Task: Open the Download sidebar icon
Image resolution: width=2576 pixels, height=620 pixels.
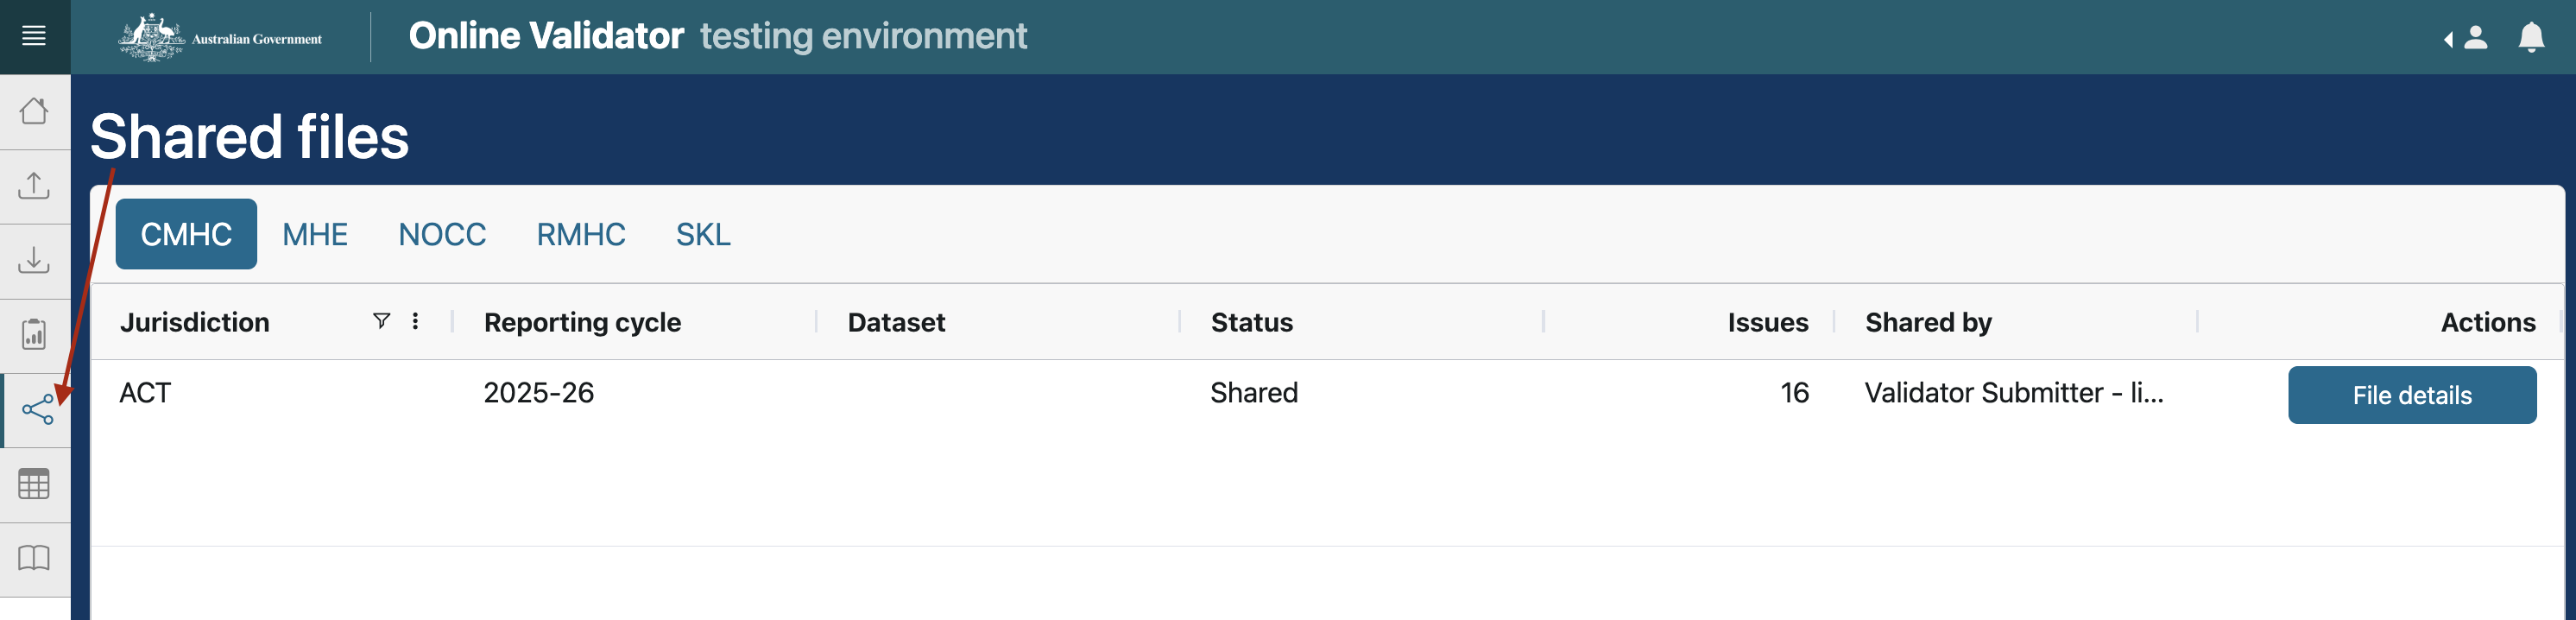Action: coord(34,260)
